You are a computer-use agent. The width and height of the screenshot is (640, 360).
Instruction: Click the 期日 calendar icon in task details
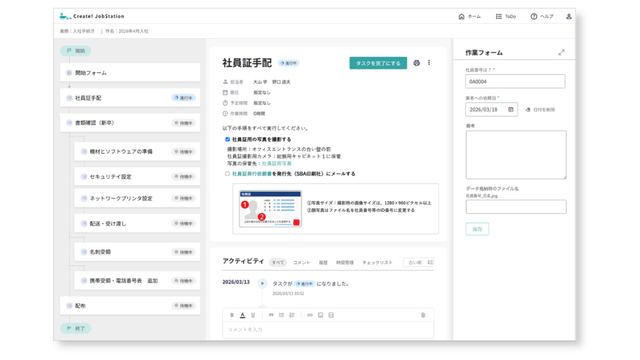point(225,92)
